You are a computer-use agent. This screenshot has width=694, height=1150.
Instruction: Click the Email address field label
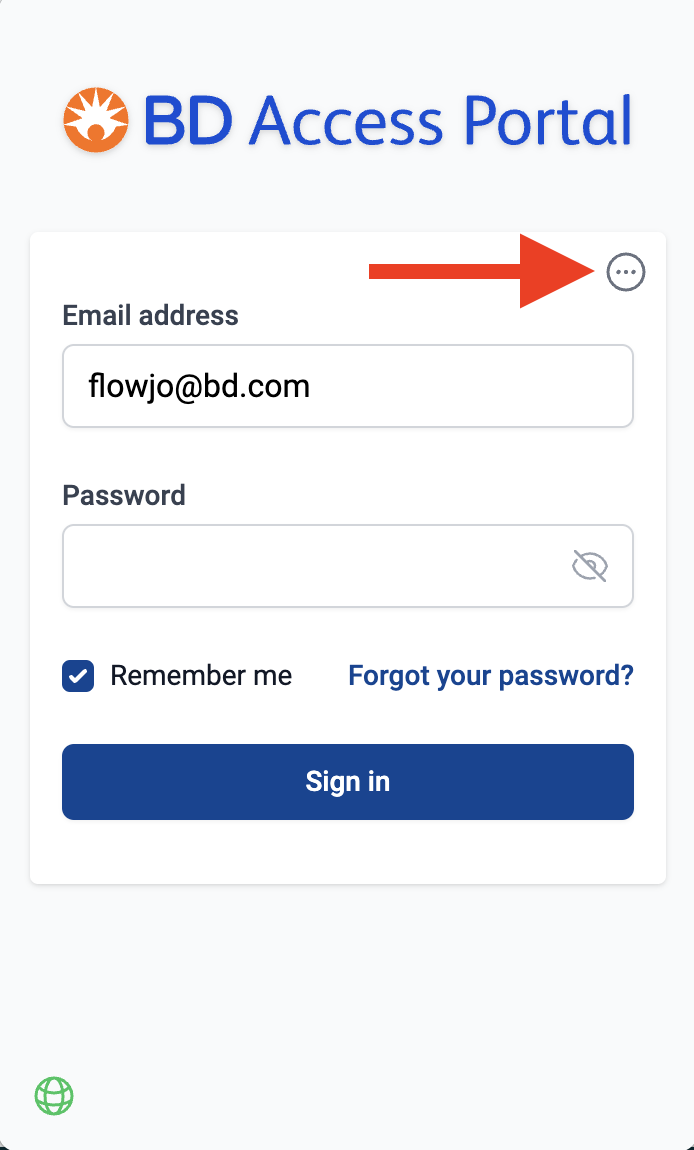click(150, 315)
